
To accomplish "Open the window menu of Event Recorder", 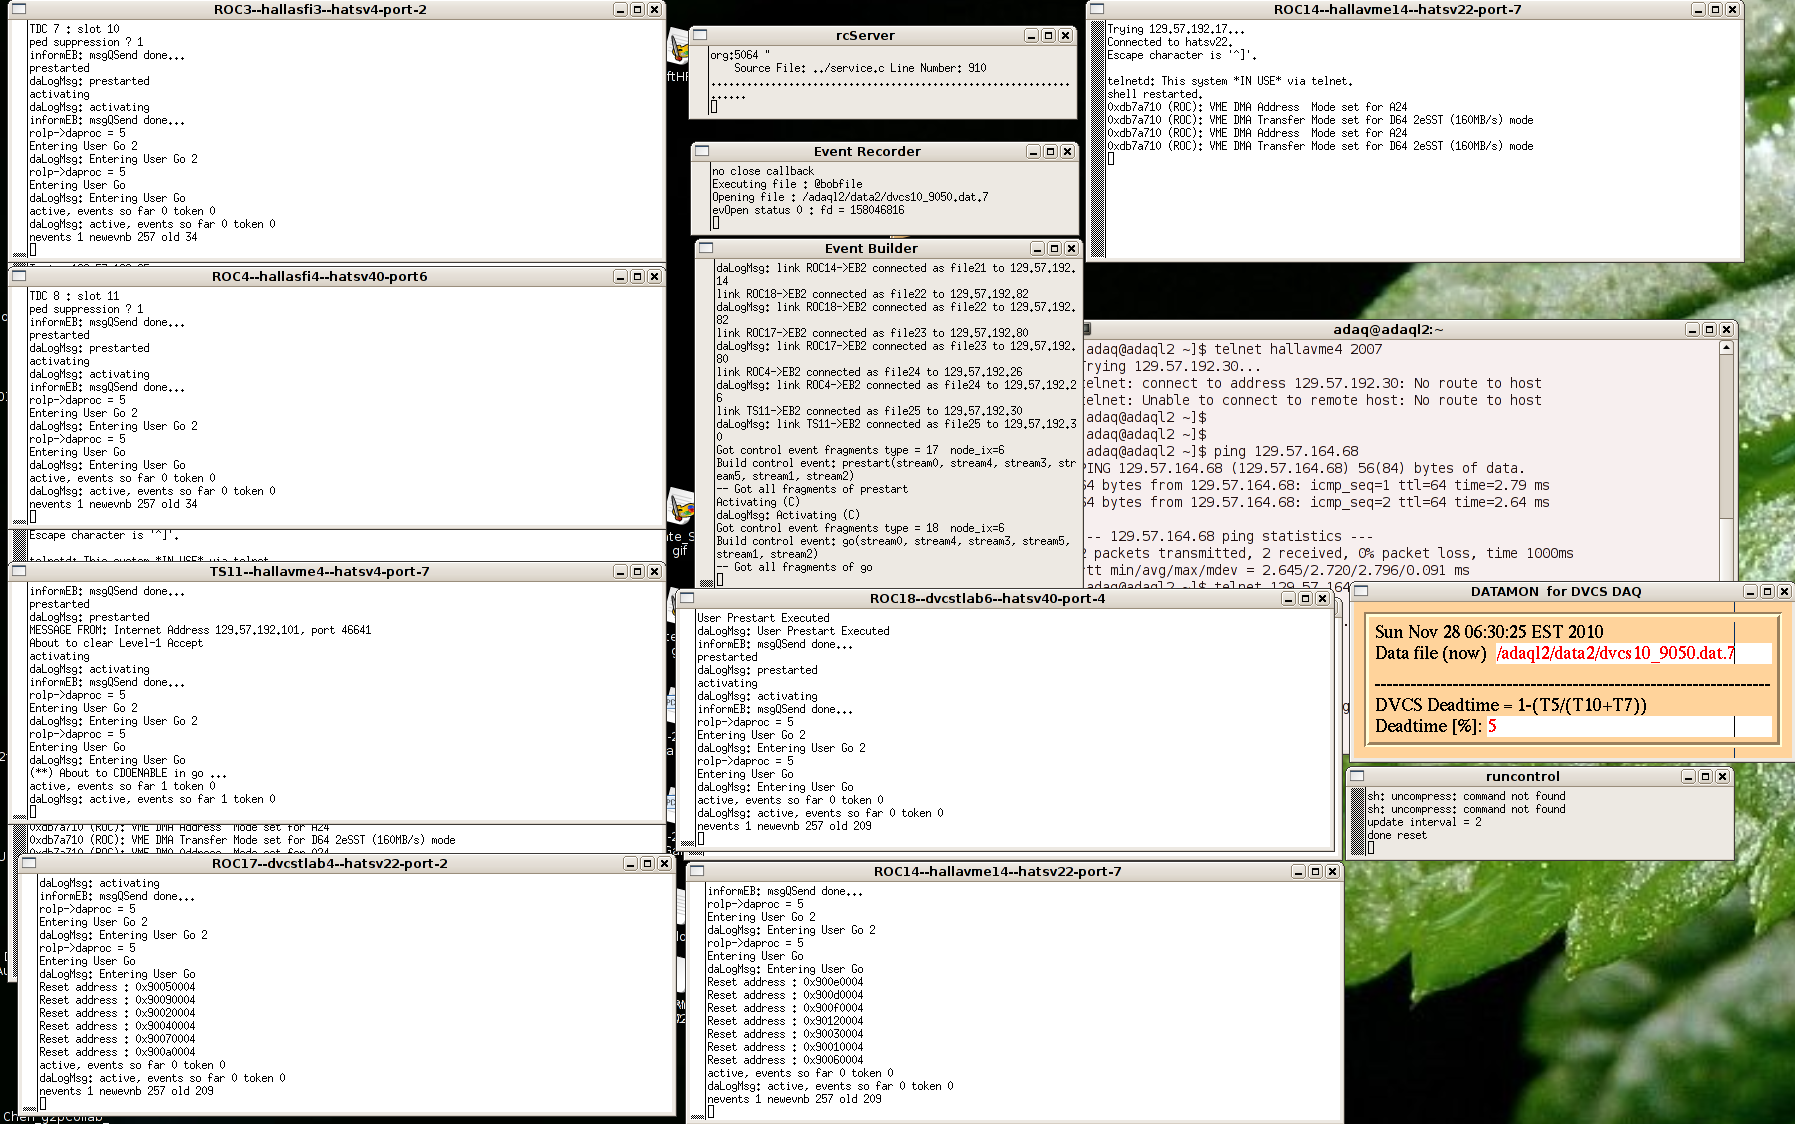I will click(x=702, y=151).
